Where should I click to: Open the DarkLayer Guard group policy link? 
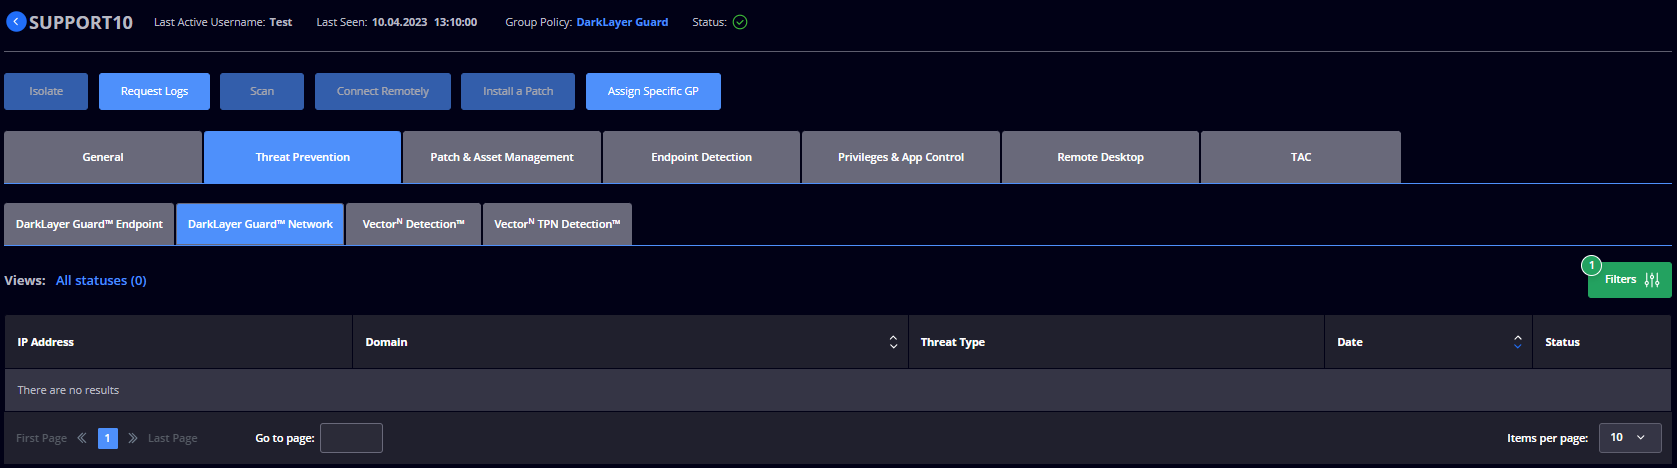(x=622, y=22)
